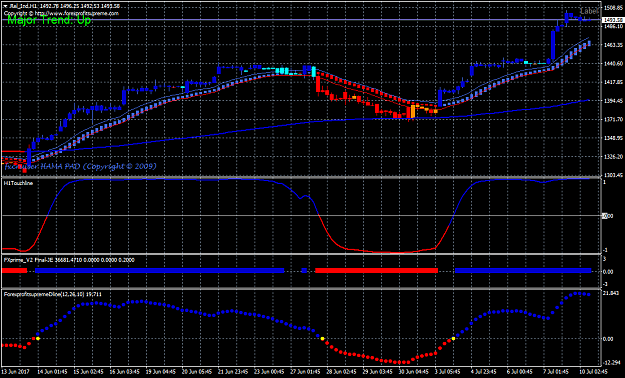This screenshot has width=625, height=378.
Task: Click the HAMA PAD Copyright 2009 text
Action: point(80,166)
